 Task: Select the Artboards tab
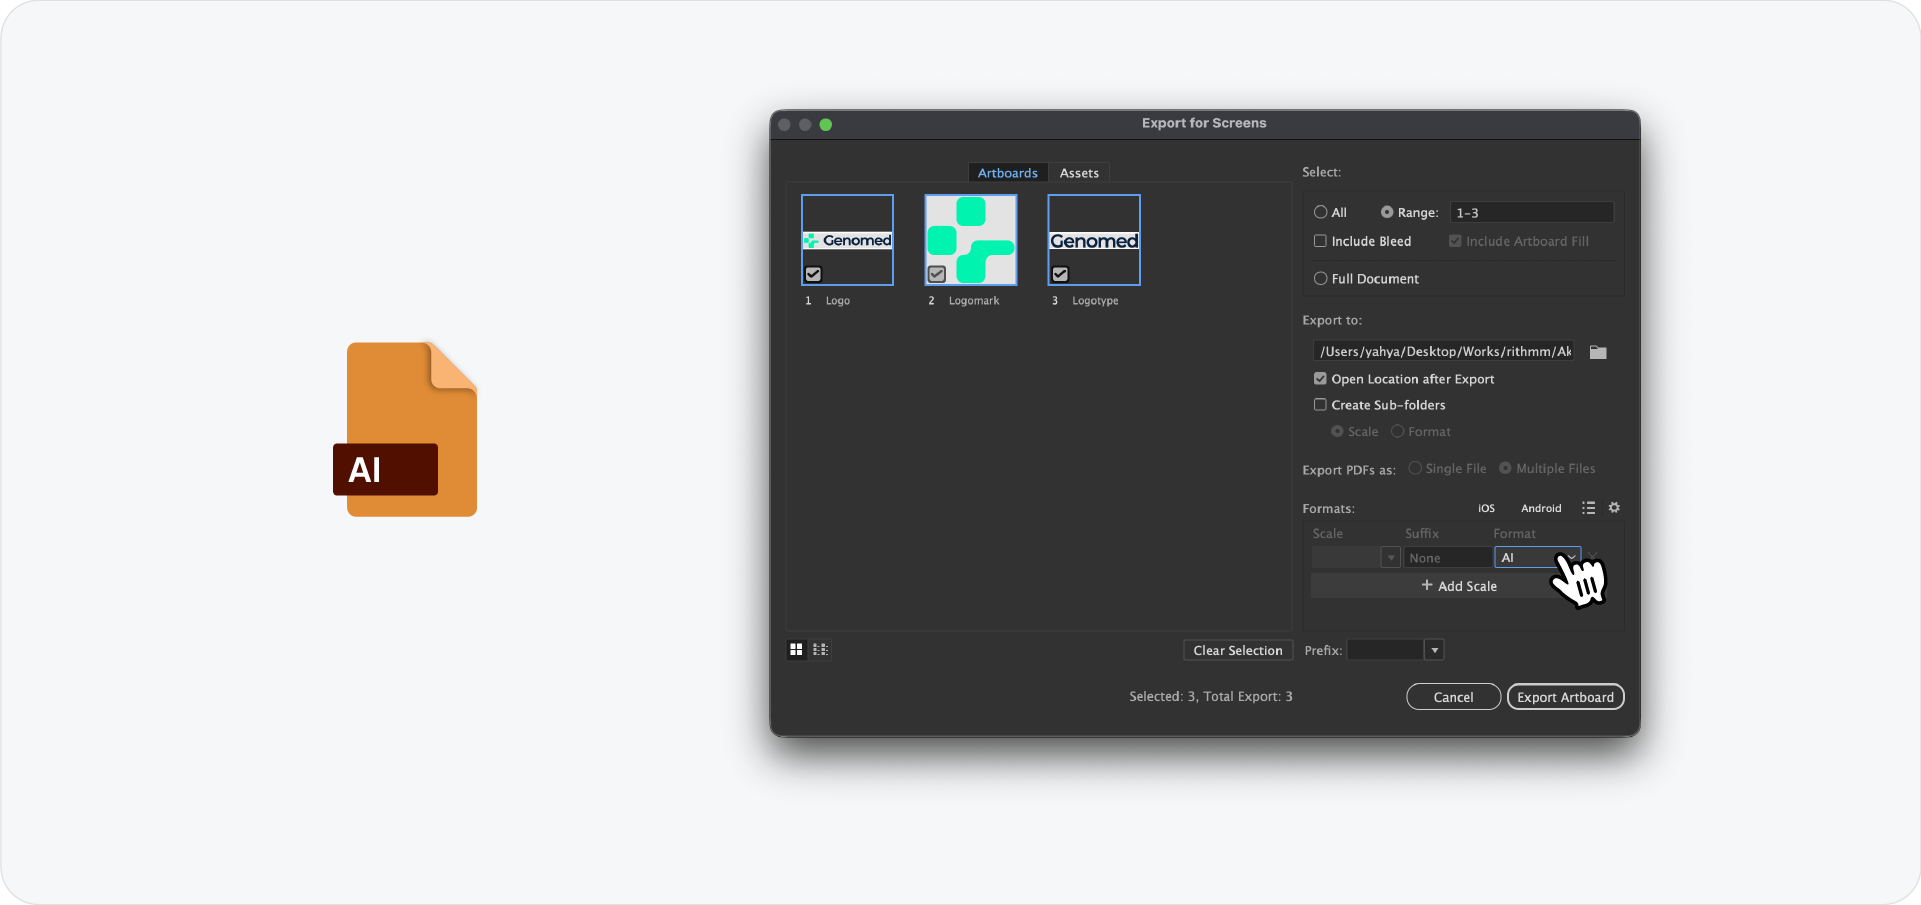pos(1007,172)
